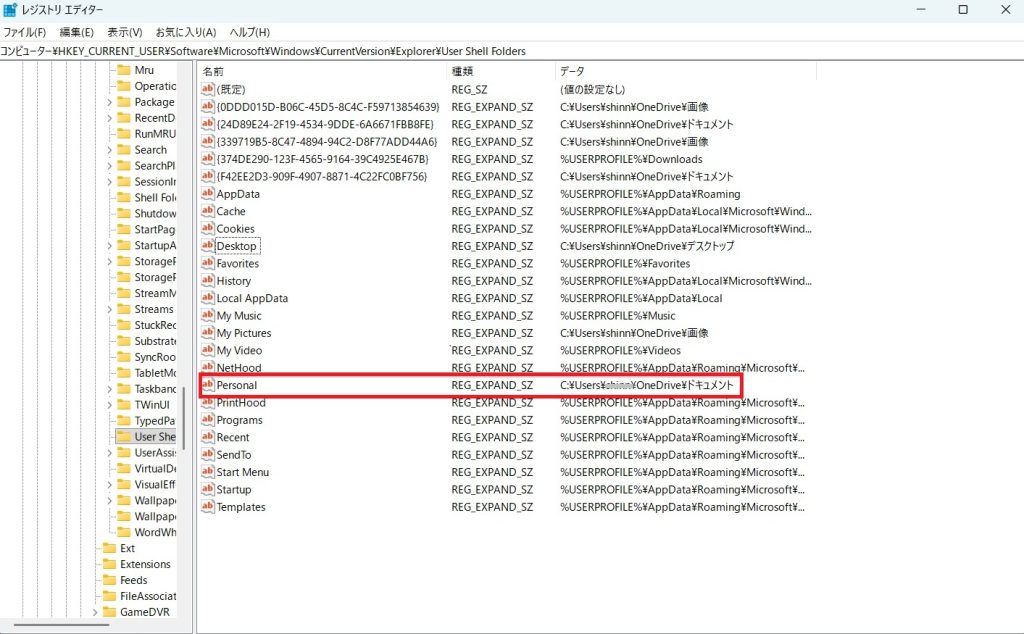1024x634 pixels.
Task: Open the お気に入り(A) menu
Action: [x=185, y=32]
